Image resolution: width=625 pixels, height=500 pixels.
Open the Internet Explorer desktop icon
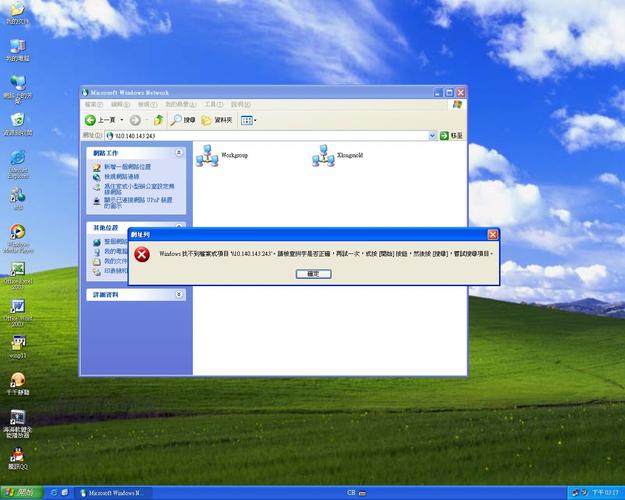[x=18, y=164]
